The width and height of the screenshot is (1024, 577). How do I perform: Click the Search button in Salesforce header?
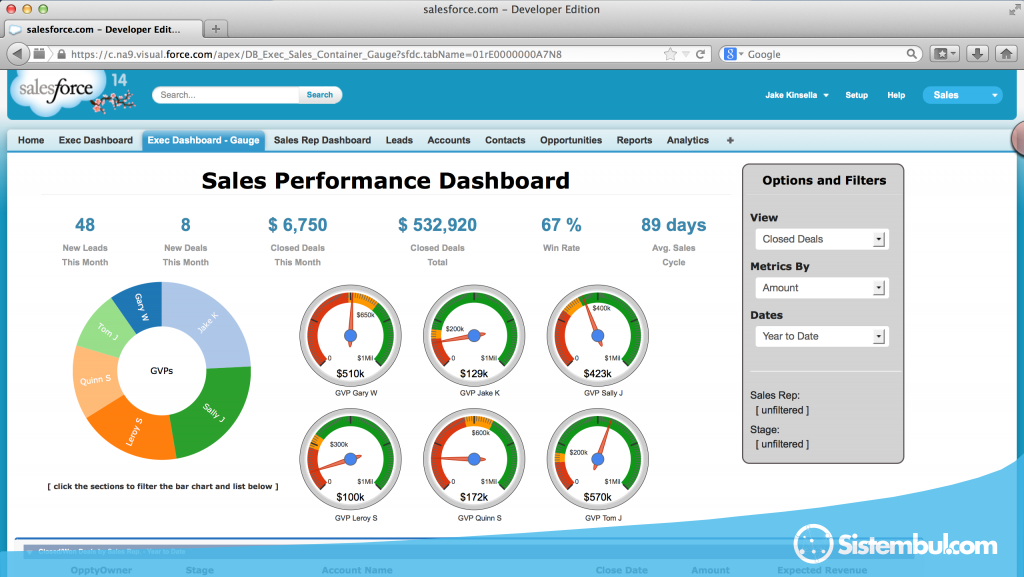pos(319,95)
